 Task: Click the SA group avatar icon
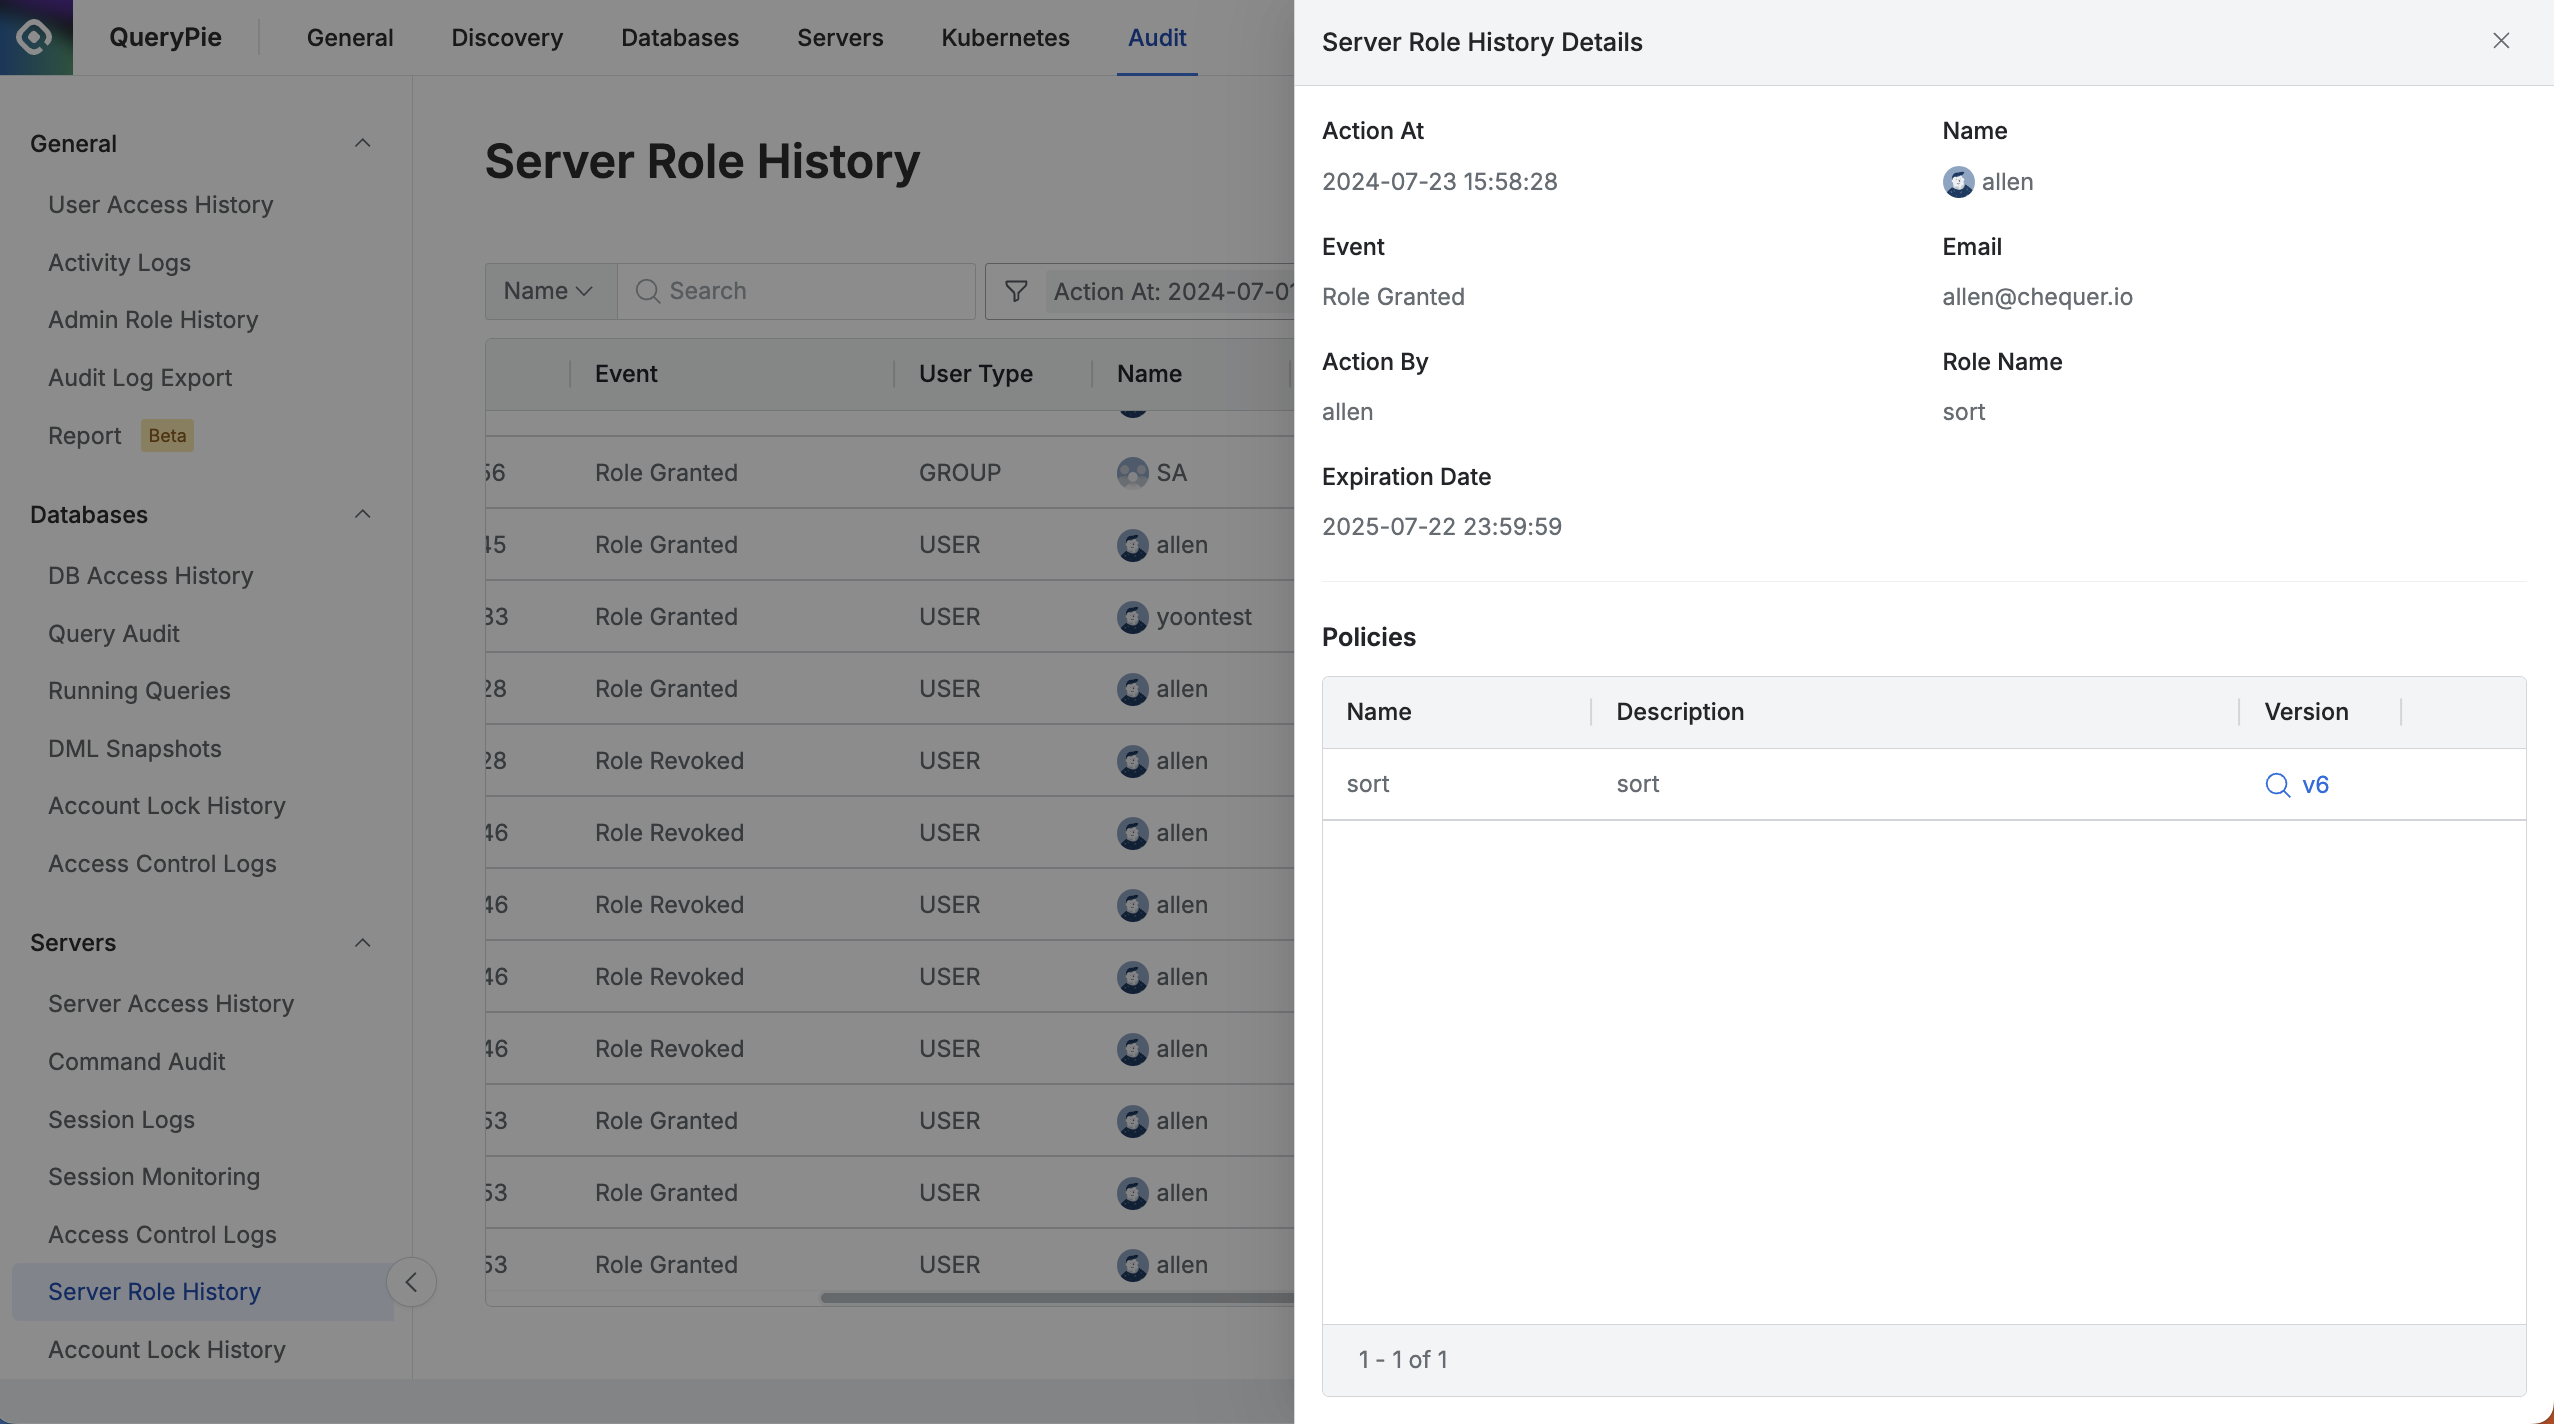pos(1132,473)
